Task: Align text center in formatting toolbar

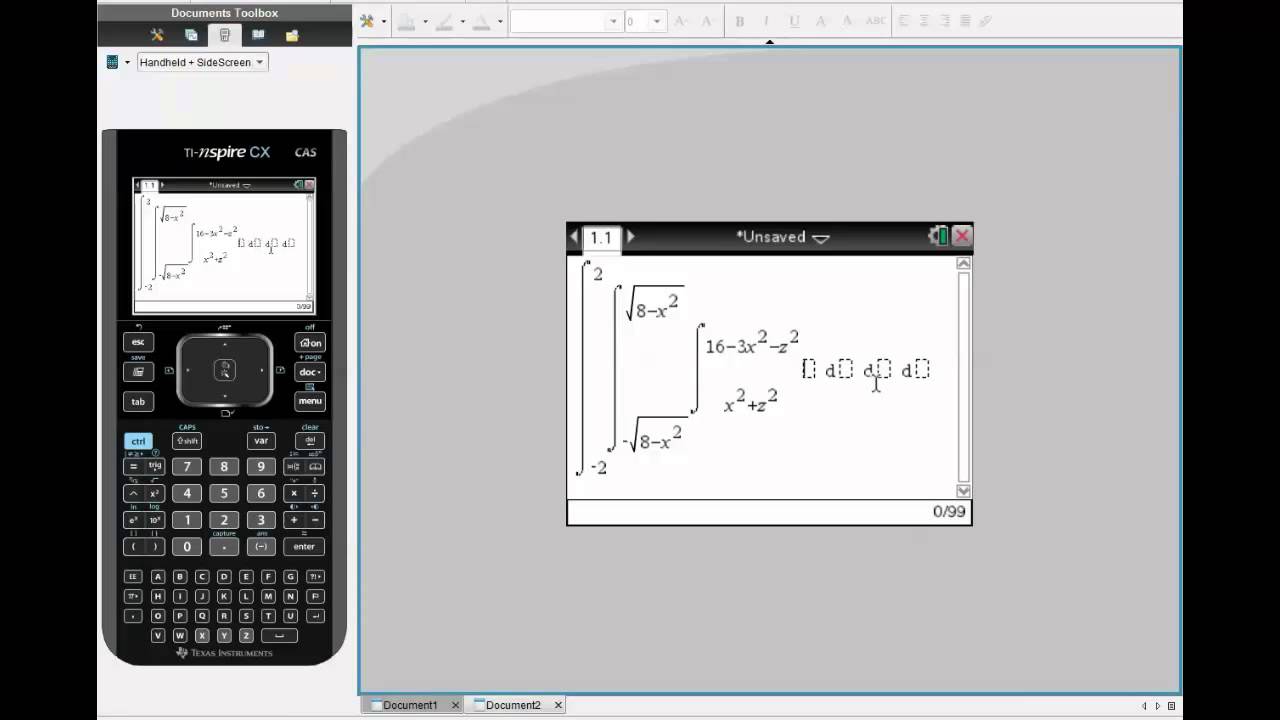Action: pos(925,21)
